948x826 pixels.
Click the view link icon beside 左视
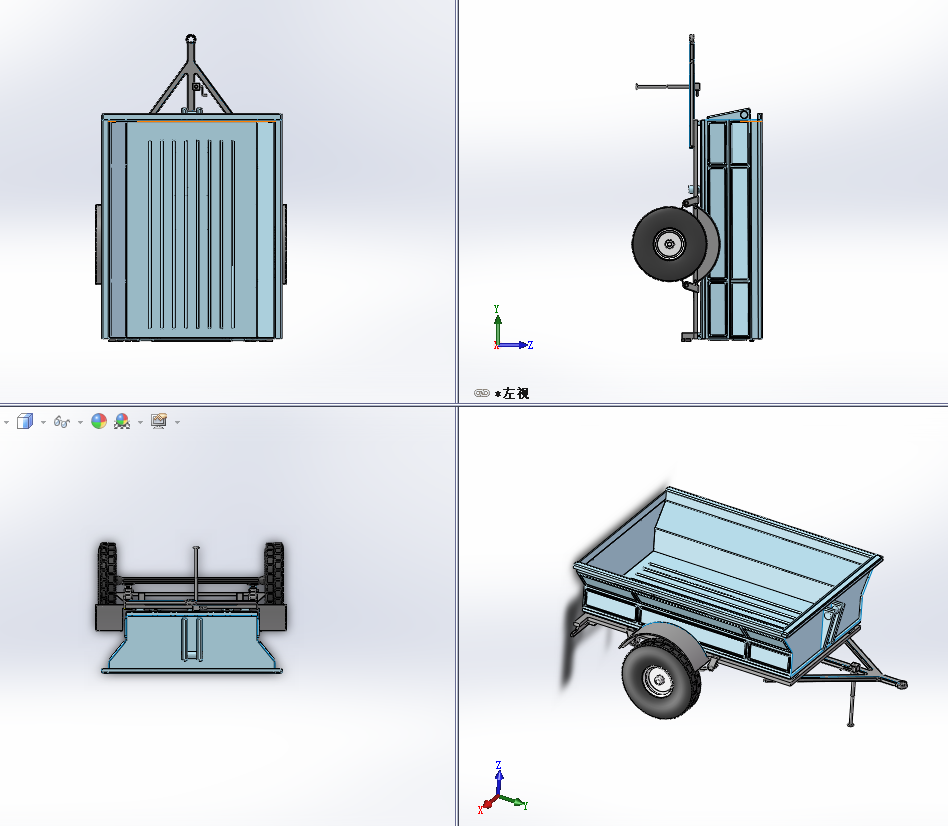[x=482, y=393]
